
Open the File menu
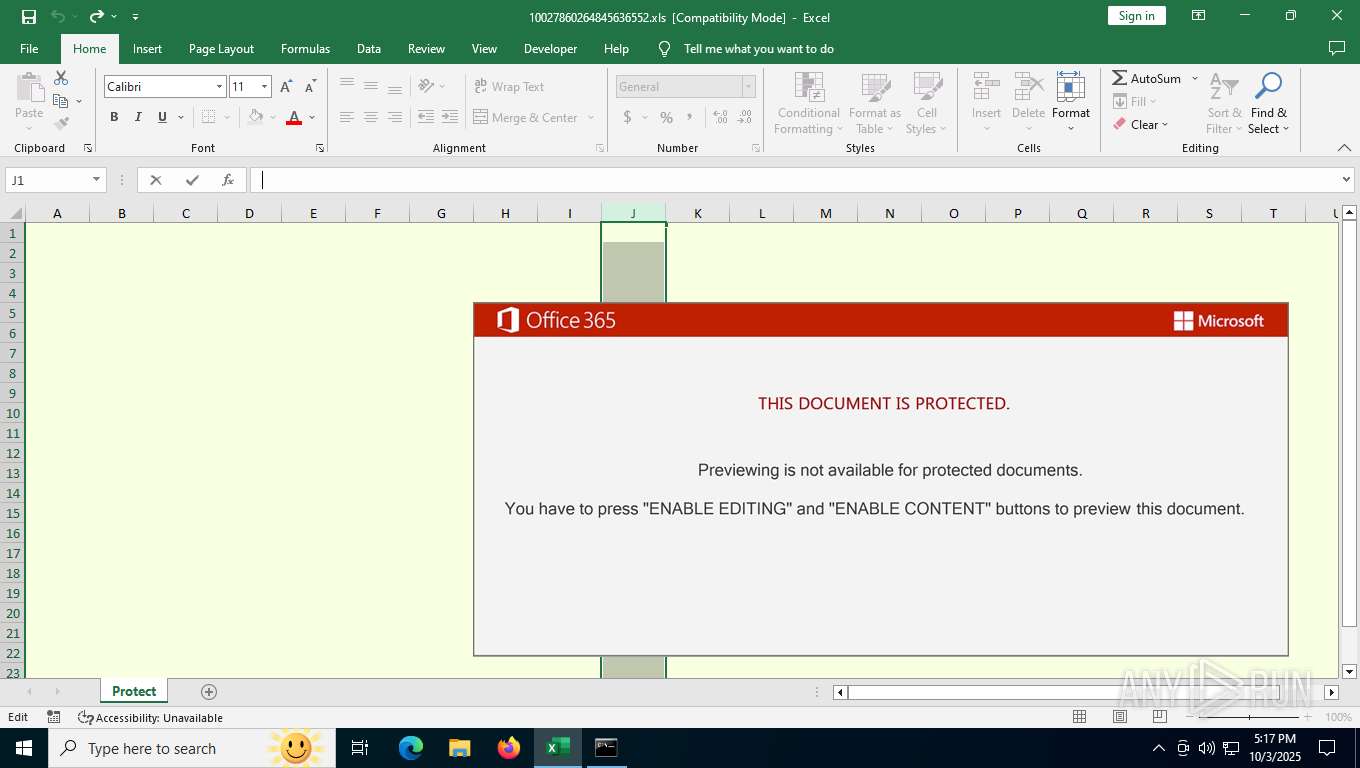point(29,48)
